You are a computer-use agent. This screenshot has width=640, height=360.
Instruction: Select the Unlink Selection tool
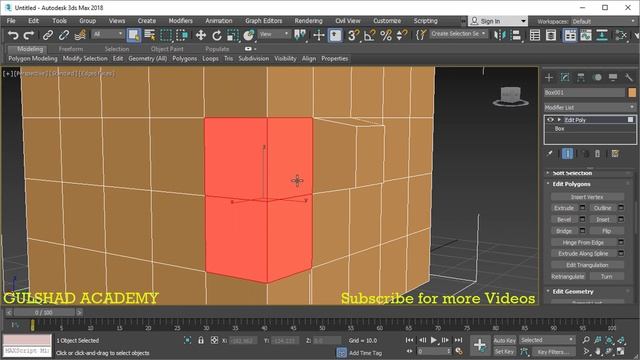64,35
